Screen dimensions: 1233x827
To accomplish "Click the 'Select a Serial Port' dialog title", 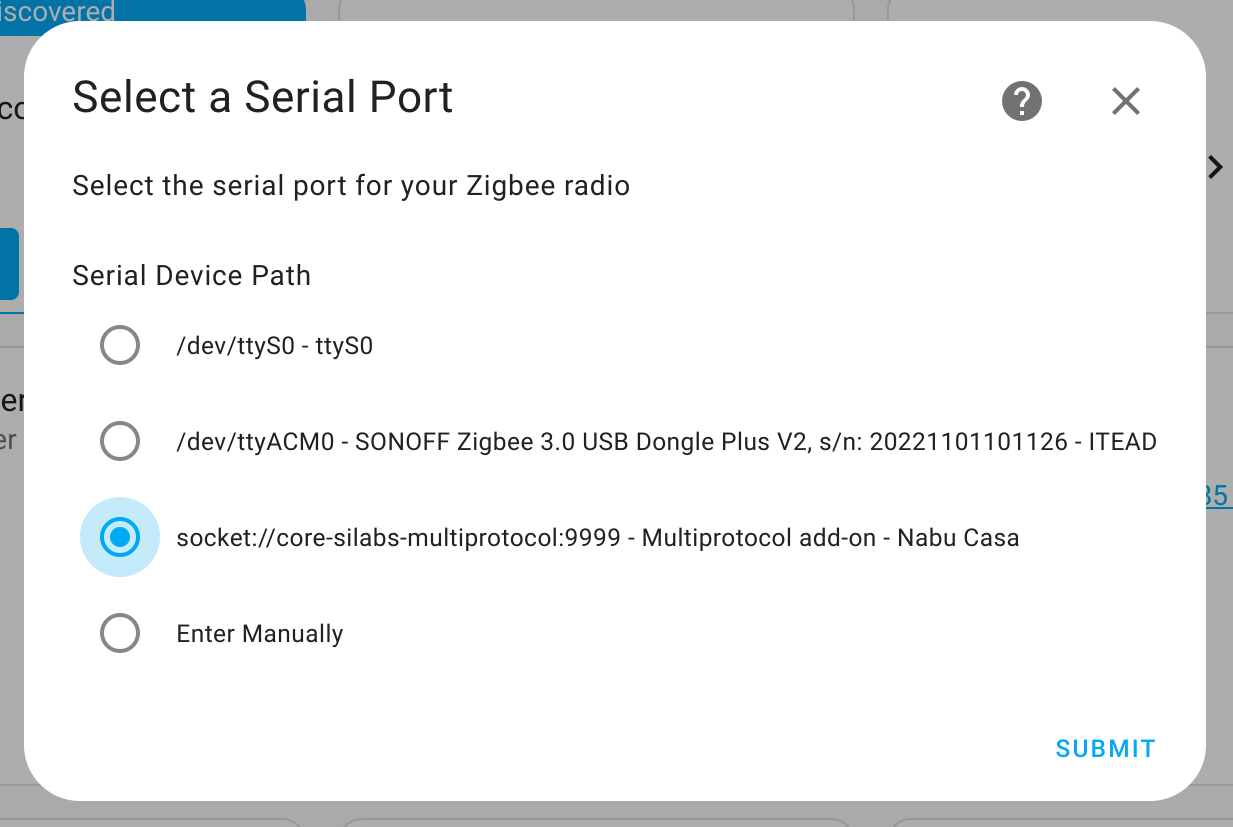I will 263,97.
